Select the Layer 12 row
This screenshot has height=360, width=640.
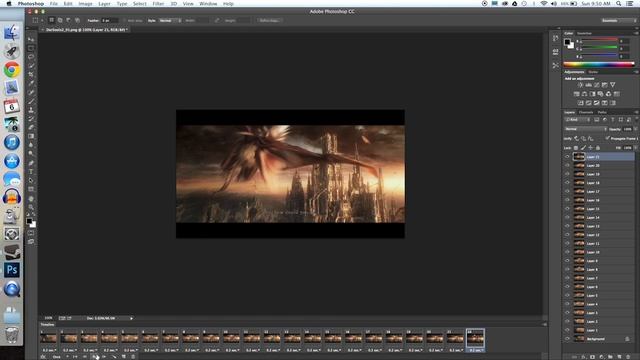[x=599, y=235]
